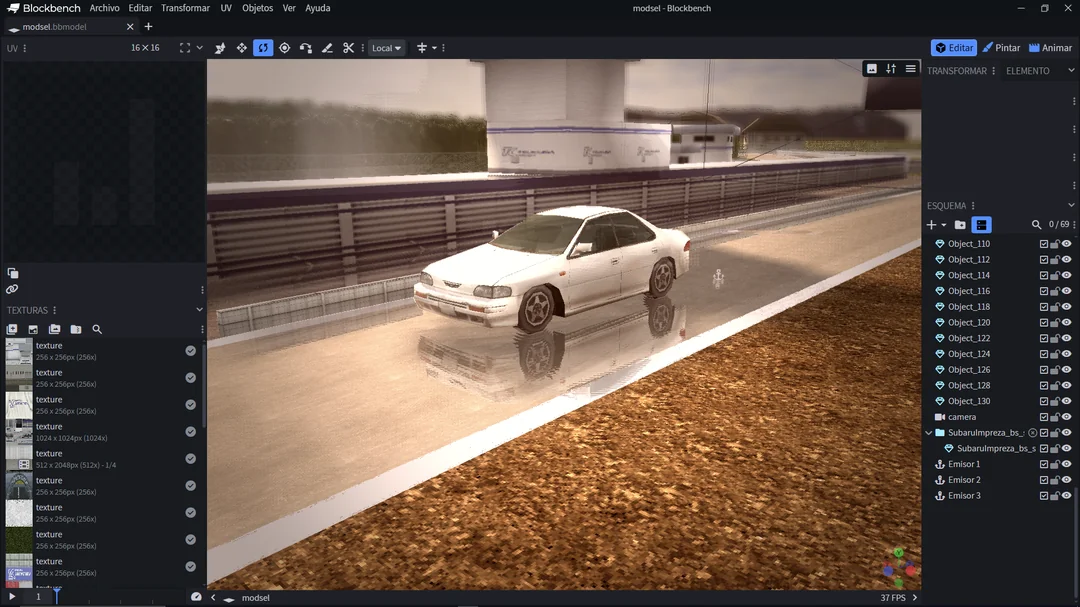Switch to Pintar mode

1001,48
